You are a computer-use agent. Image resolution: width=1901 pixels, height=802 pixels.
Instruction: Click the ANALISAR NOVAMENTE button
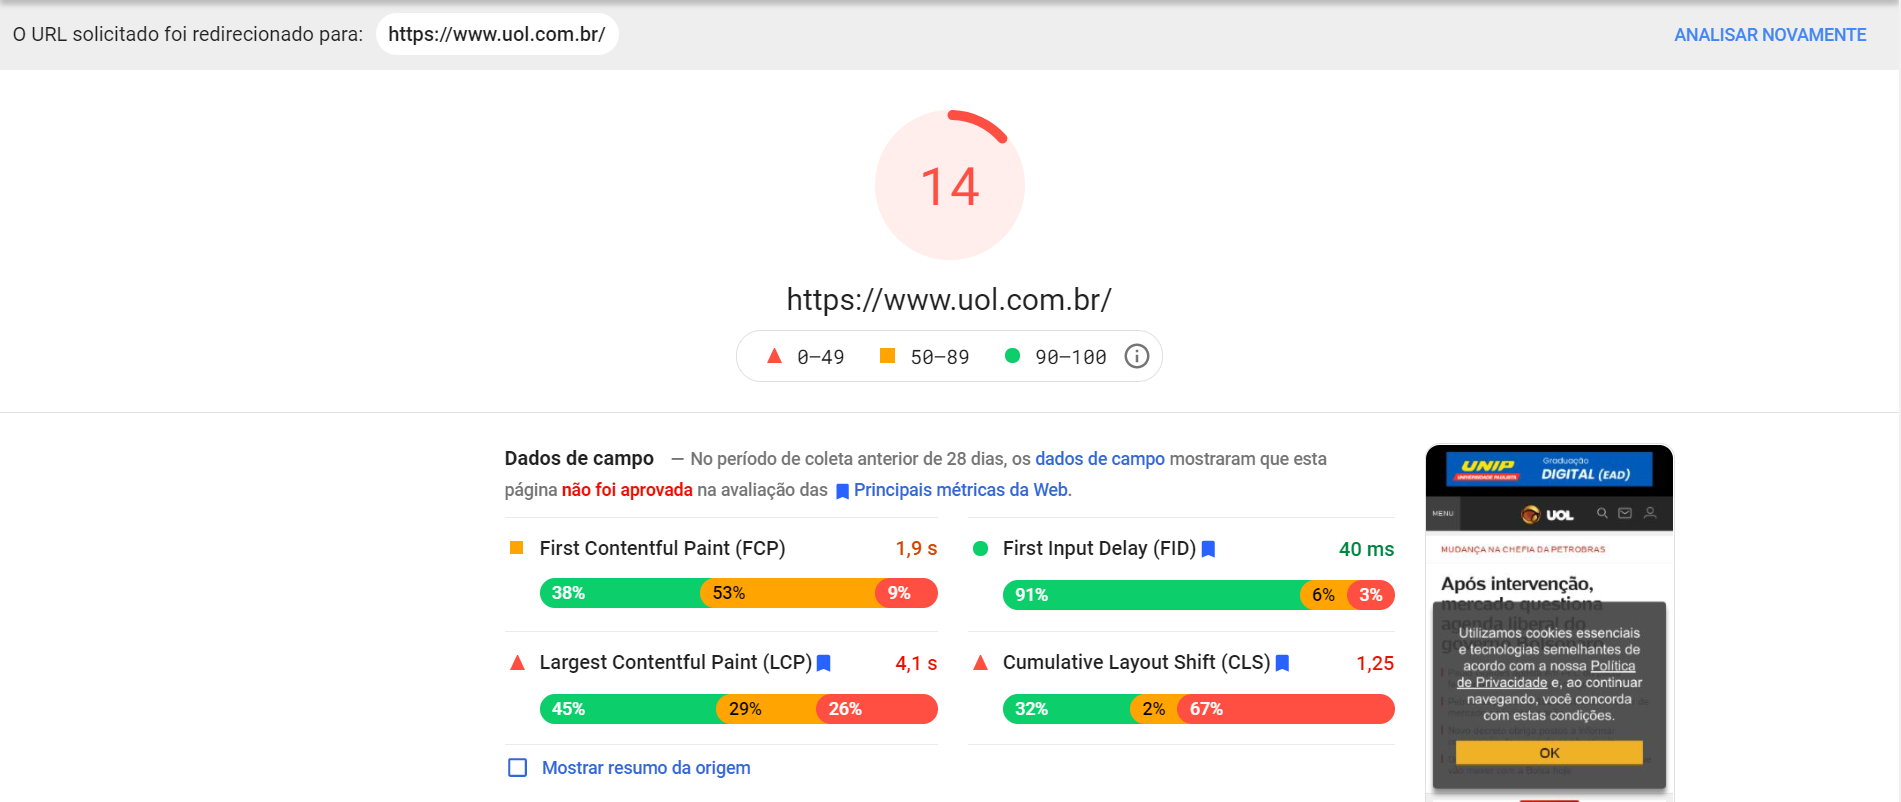[x=1770, y=35]
